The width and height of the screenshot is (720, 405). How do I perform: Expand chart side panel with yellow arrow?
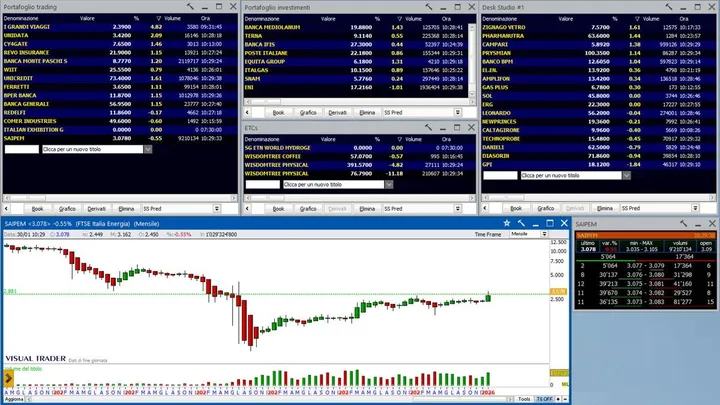8,379
